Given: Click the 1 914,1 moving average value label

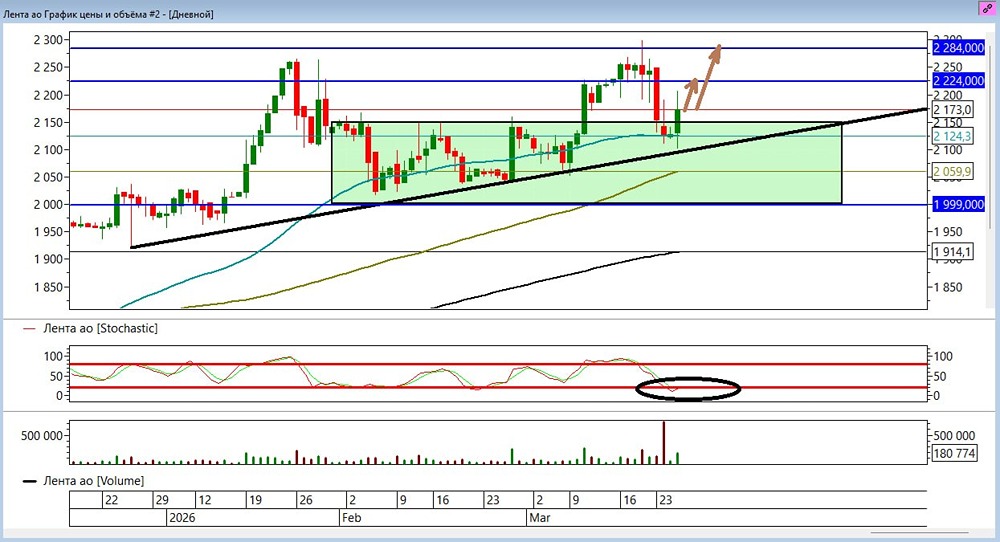Looking at the screenshot, I should tap(952, 252).
